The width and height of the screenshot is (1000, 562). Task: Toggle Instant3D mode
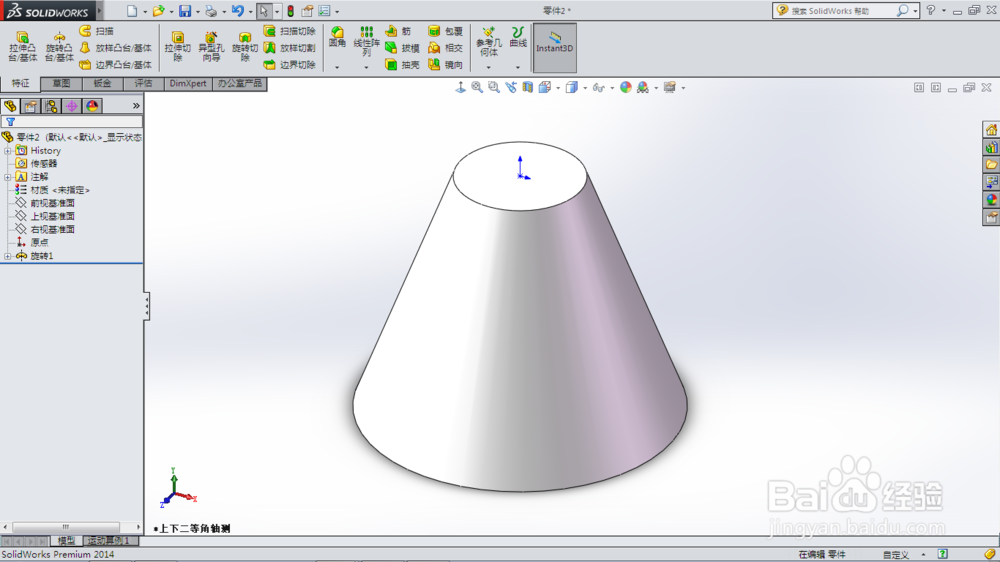coord(554,48)
